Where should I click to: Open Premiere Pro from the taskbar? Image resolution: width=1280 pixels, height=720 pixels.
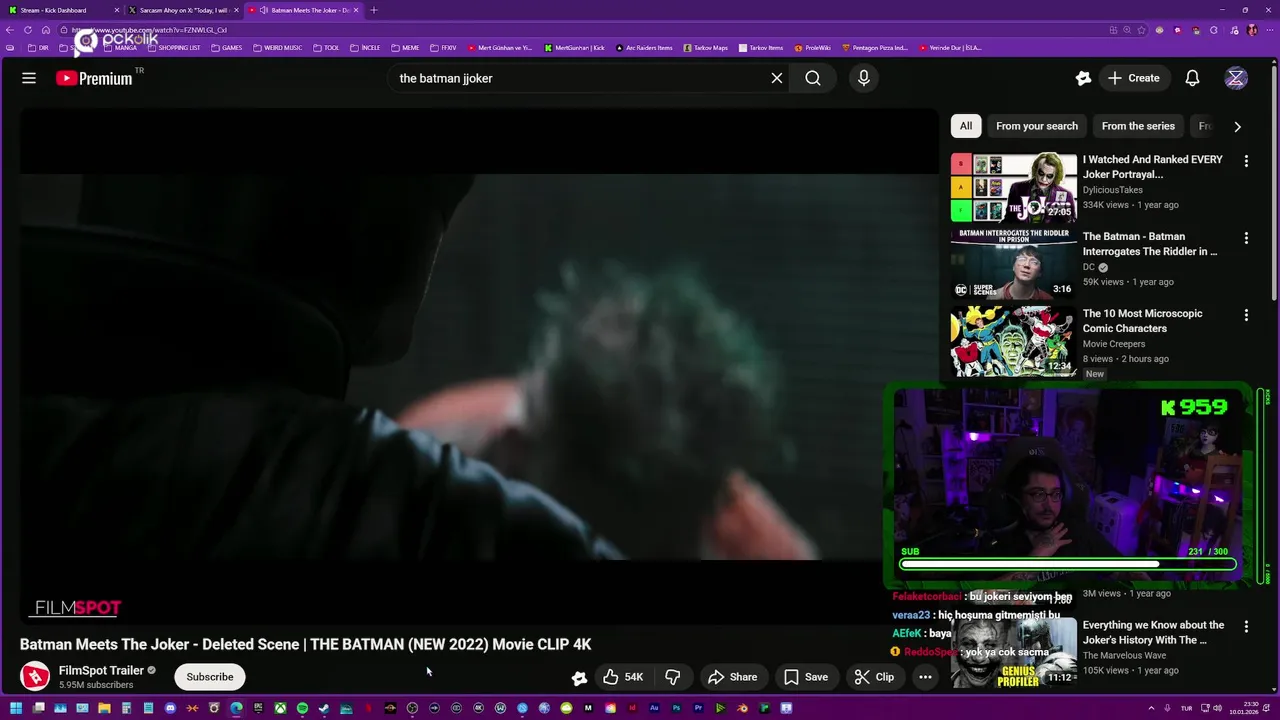click(x=698, y=708)
